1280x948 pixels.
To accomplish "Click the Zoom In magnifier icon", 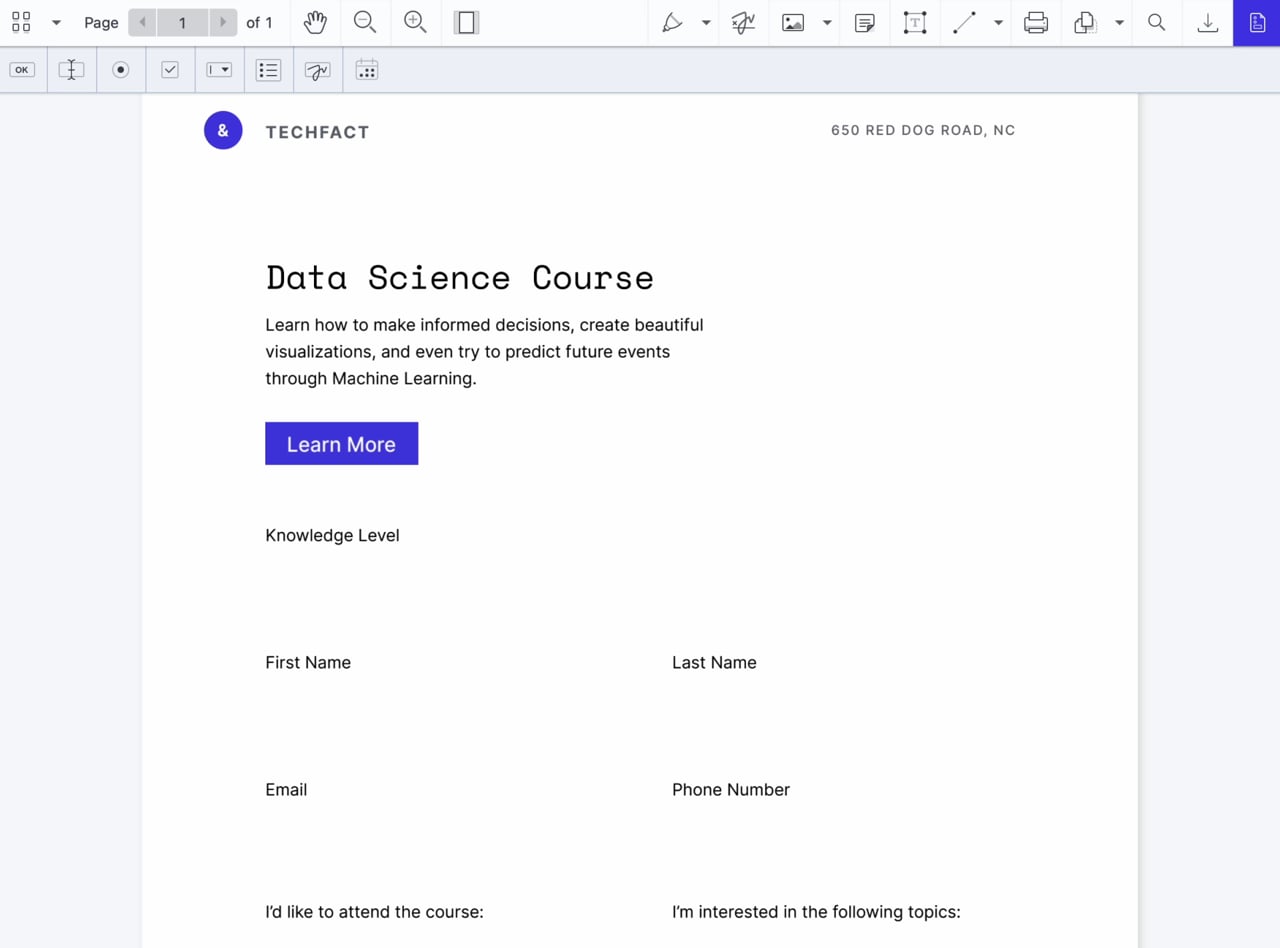I will pos(415,22).
